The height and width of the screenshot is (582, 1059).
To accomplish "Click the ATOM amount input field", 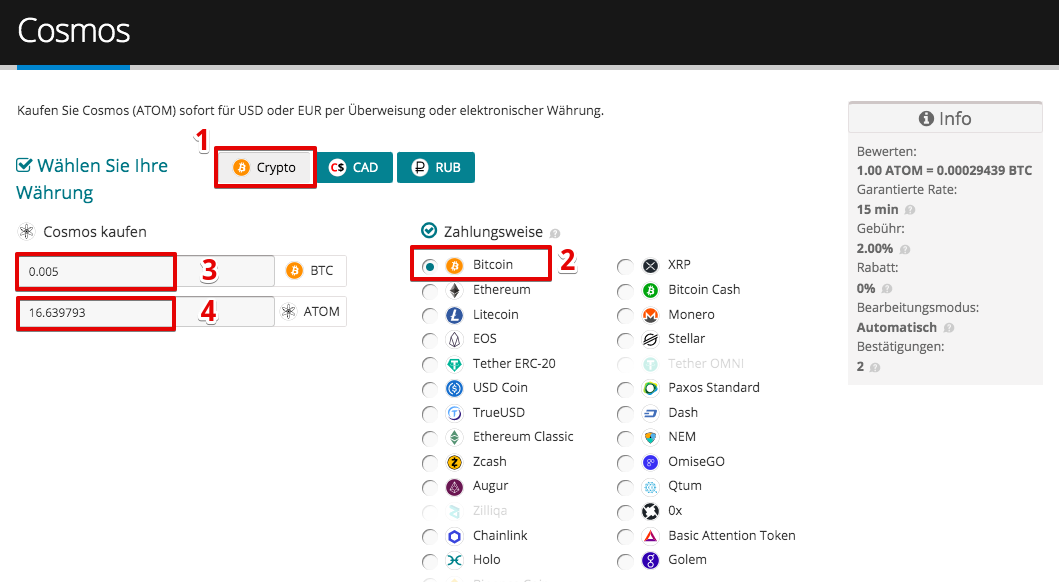I will 145,312.
